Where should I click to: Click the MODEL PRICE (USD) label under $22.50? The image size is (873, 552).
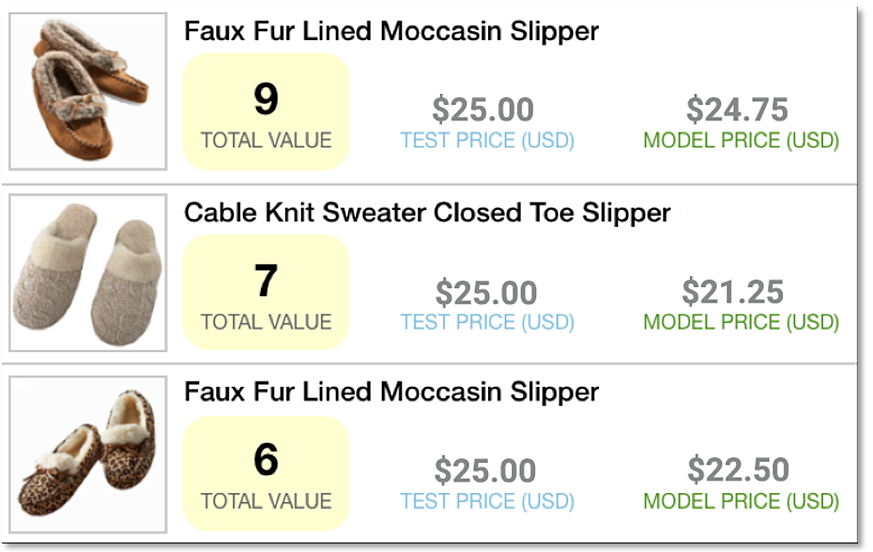pos(740,501)
